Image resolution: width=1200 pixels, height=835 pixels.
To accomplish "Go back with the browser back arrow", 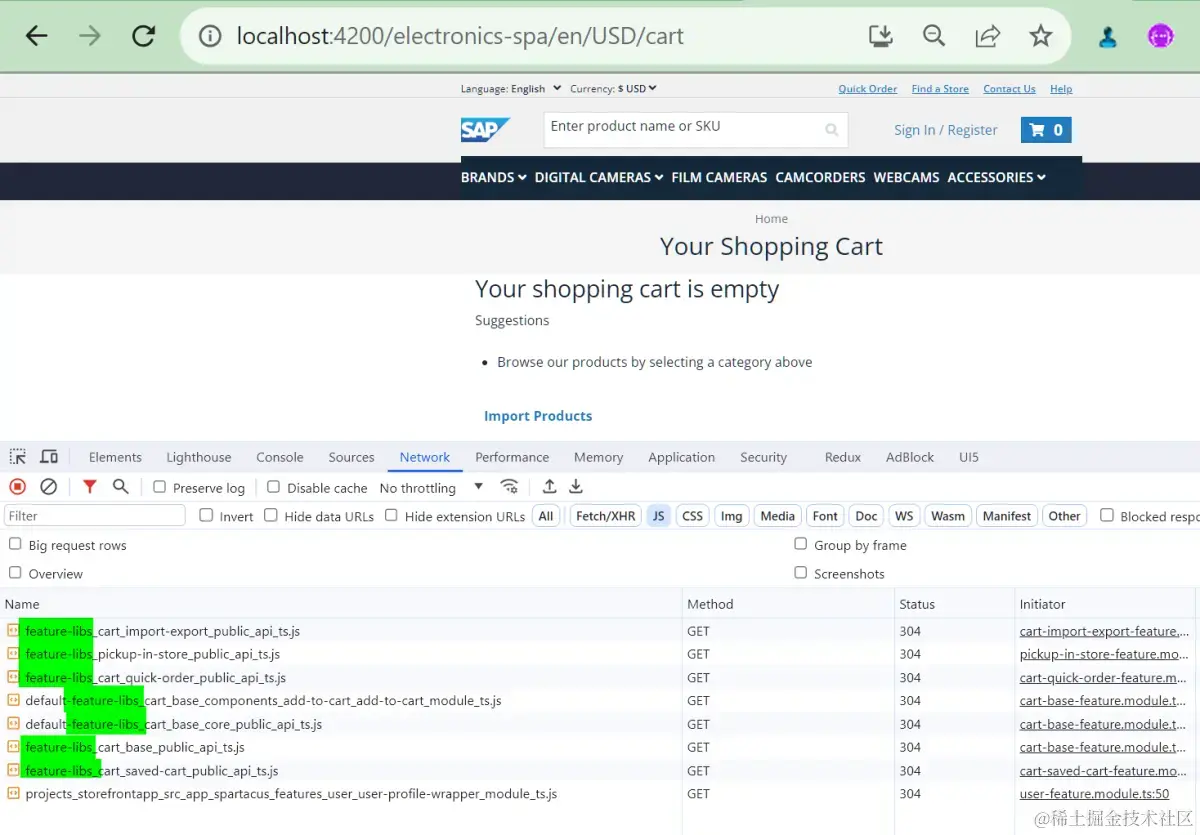I will (37, 36).
